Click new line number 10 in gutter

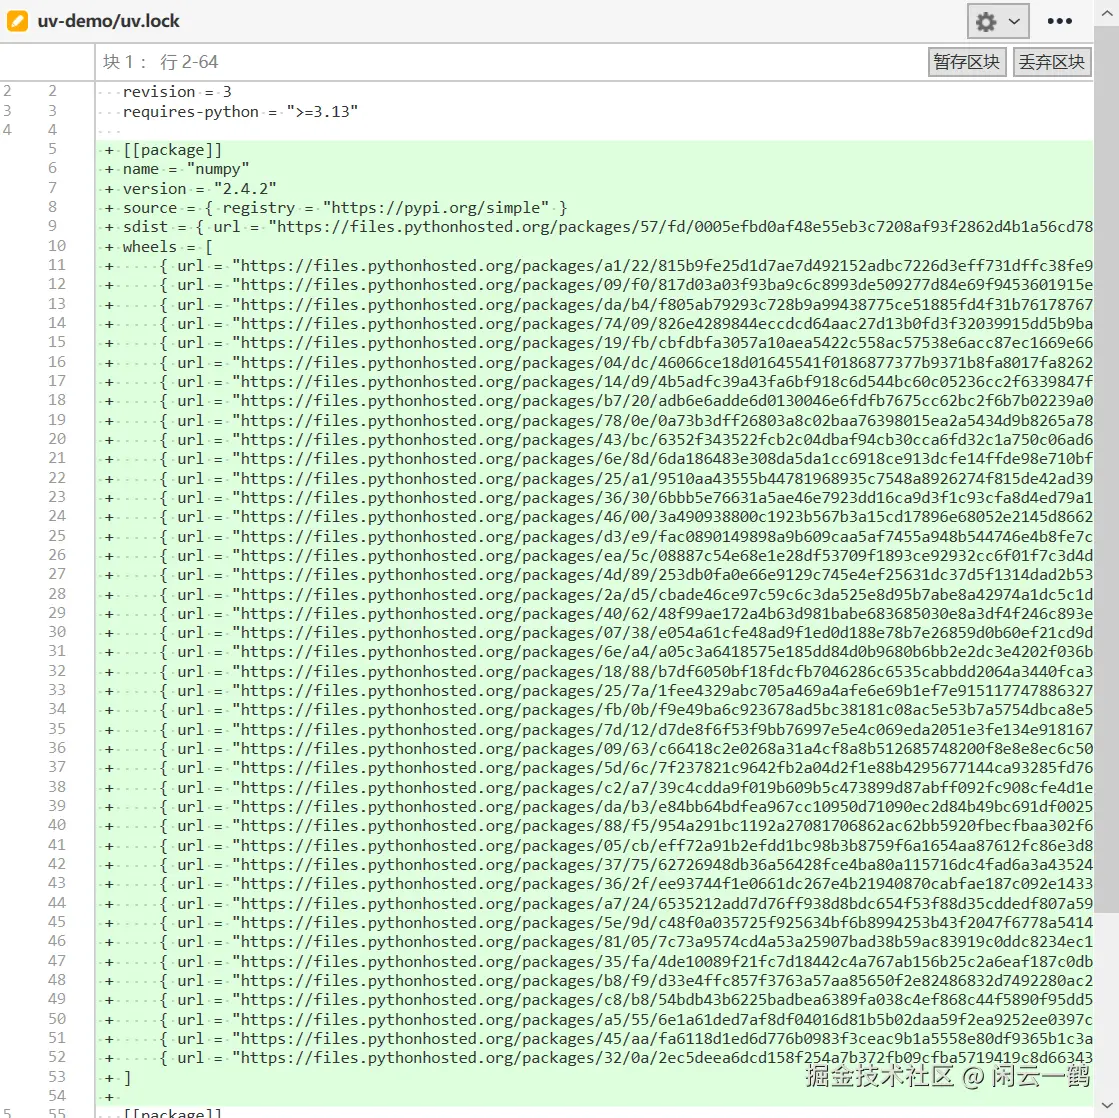coord(57,246)
